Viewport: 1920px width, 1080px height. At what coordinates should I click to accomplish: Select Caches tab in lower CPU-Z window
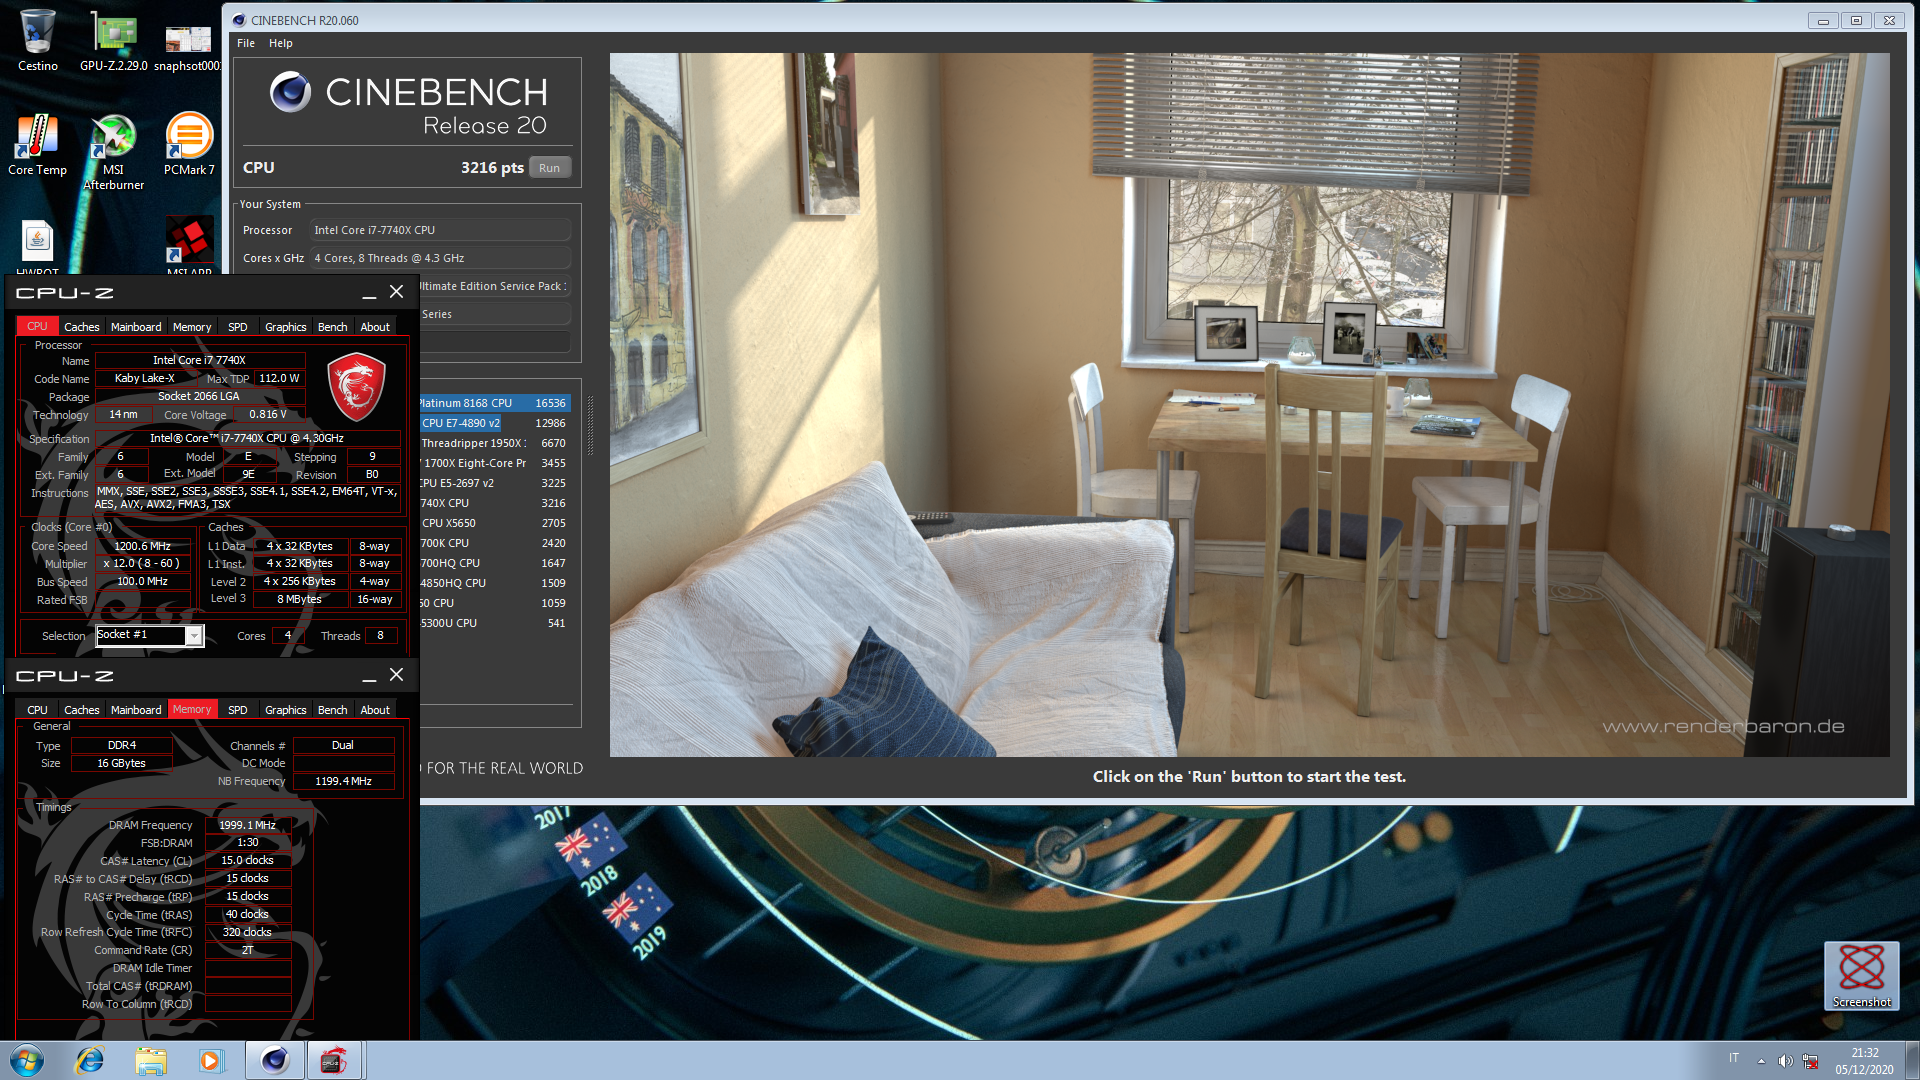82,710
